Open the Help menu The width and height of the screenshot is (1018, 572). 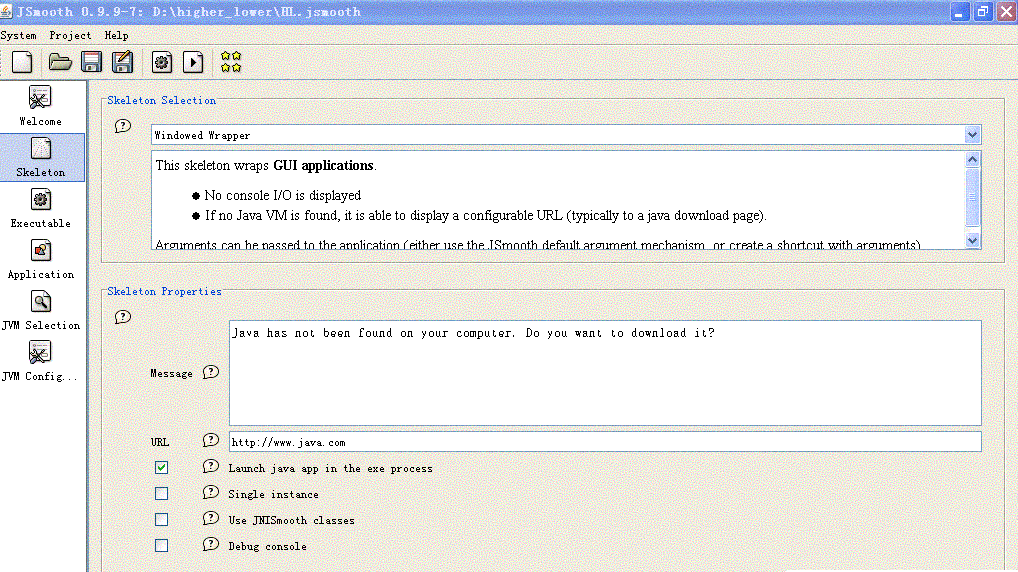point(117,35)
